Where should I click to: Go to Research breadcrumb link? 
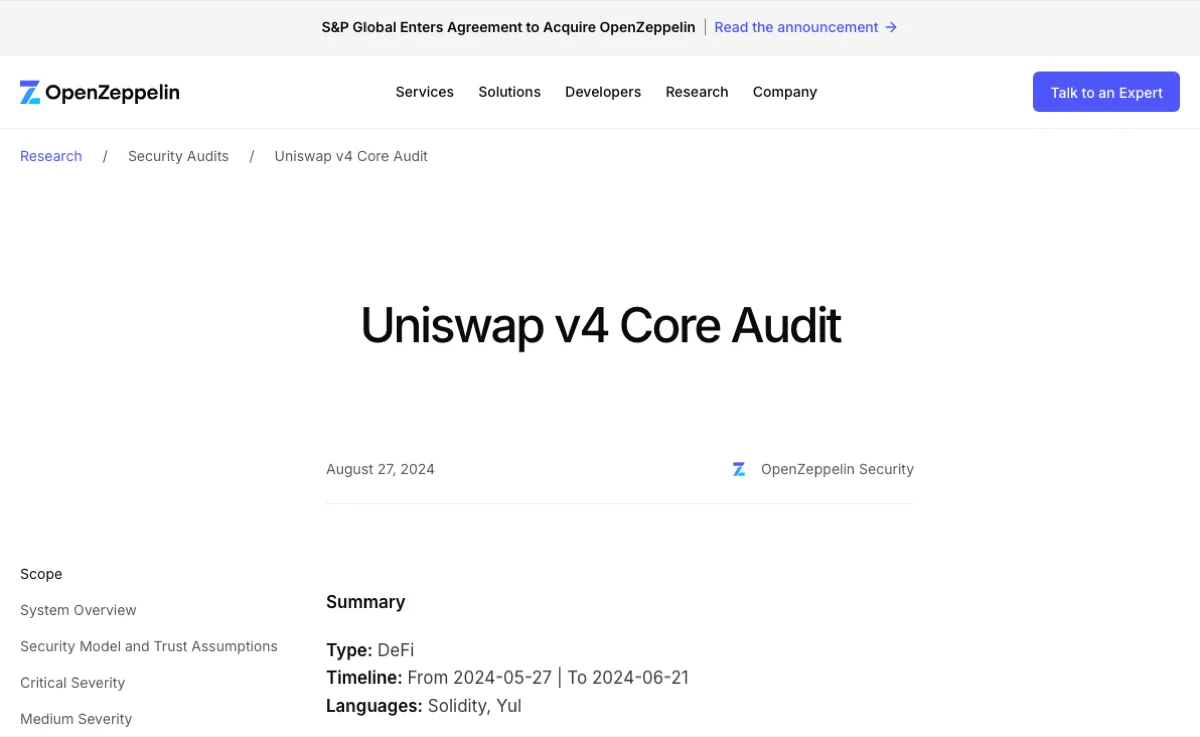click(x=51, y=156)
